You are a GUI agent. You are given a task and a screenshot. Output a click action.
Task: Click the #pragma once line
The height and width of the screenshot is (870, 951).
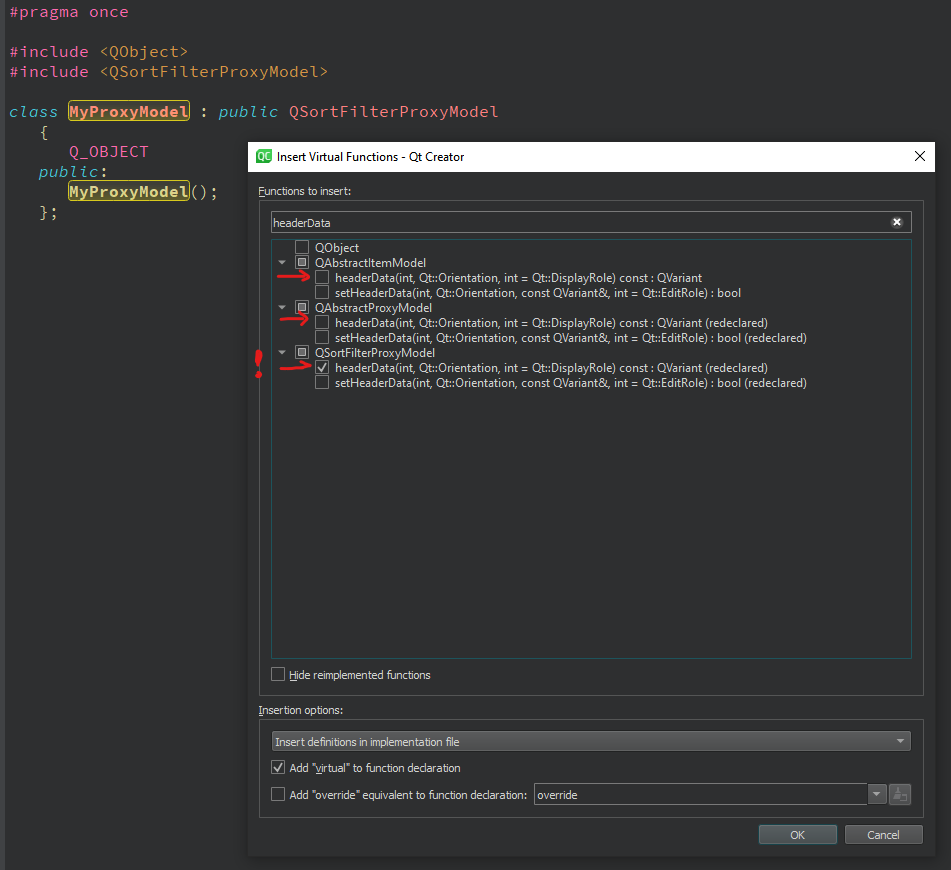coord(69,12)
